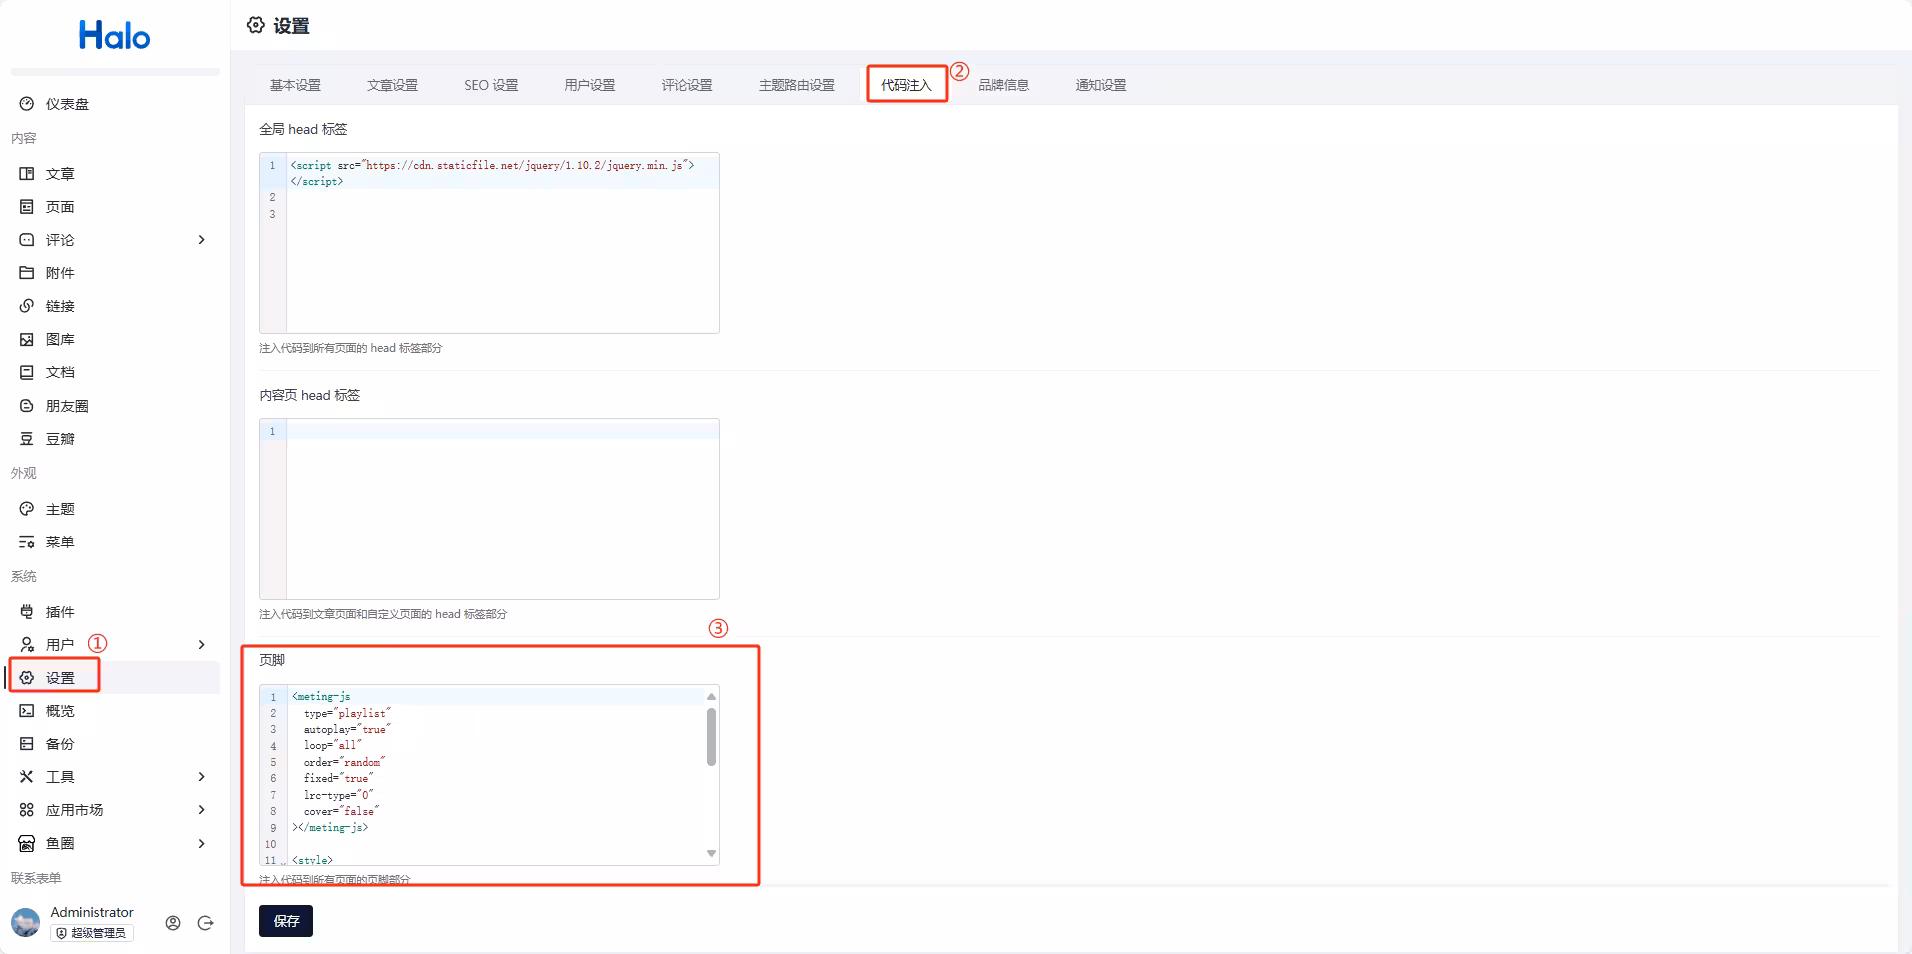Click the fold marker beside line 11 <style>
This screenshot has height=954, width=1912.
click(x=284, y=861)
